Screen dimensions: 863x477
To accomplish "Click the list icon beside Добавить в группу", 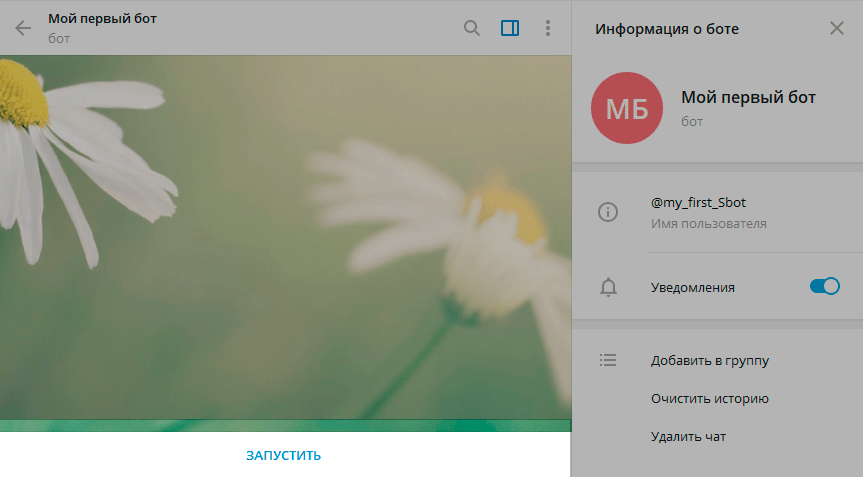I will [x=608, y=360].
